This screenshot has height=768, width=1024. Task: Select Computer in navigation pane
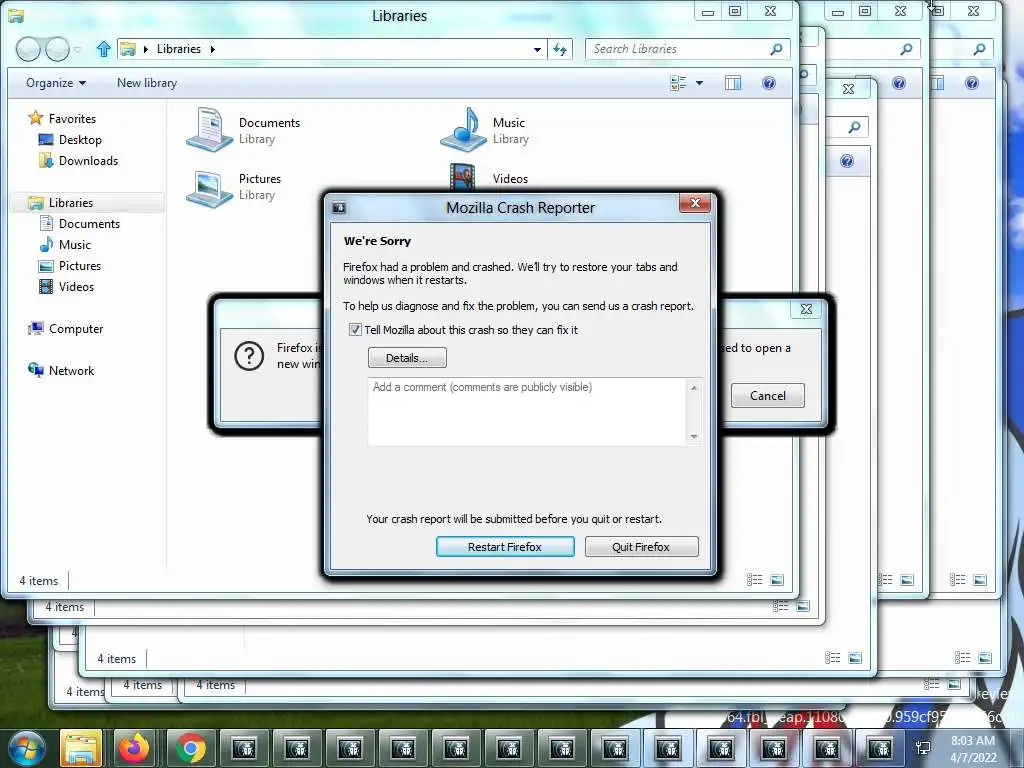click(65, 328)
